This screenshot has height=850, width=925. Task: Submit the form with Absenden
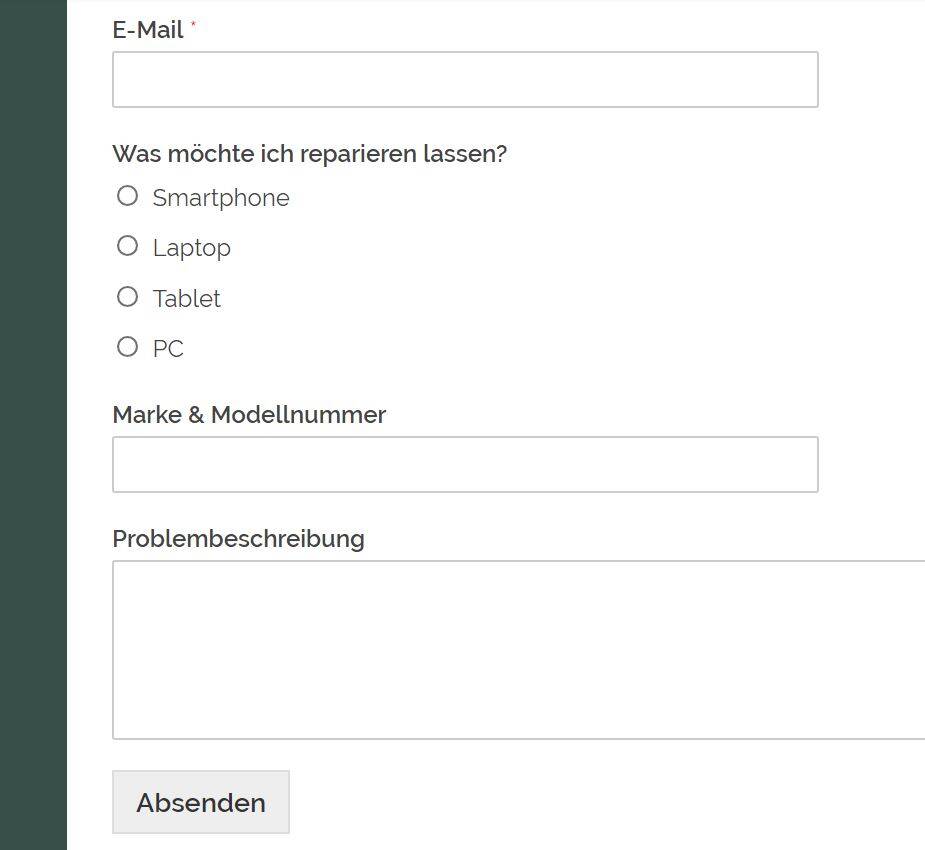coord(201,802)
